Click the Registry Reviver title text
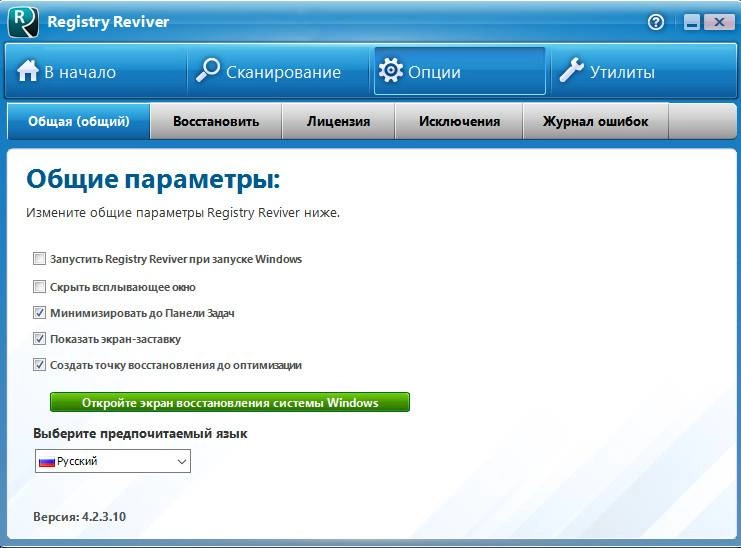Screen dimensions: 741x548 (108, 22)
